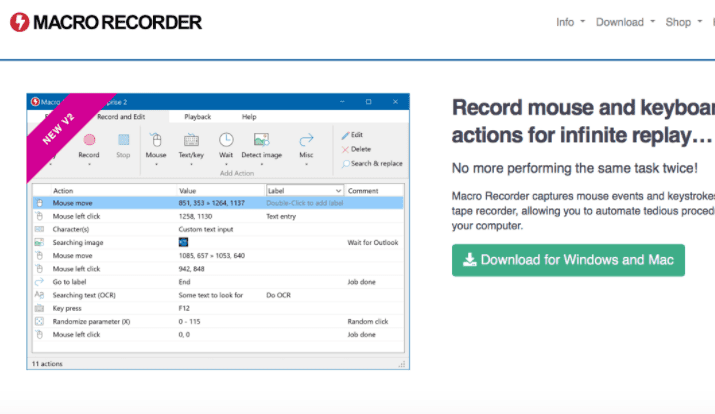Click the 'Random click' comment
This screenshot has width=715, height=414.
tap(368, 321)
